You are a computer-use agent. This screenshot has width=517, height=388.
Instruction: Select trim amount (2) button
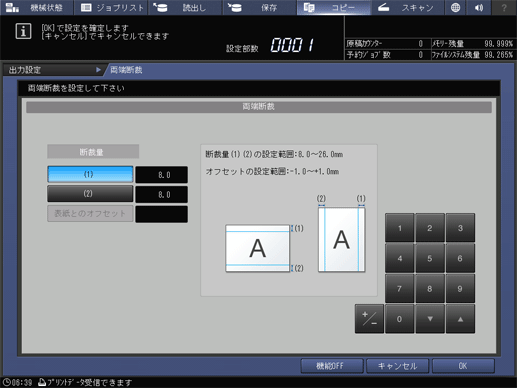[90, 194]
